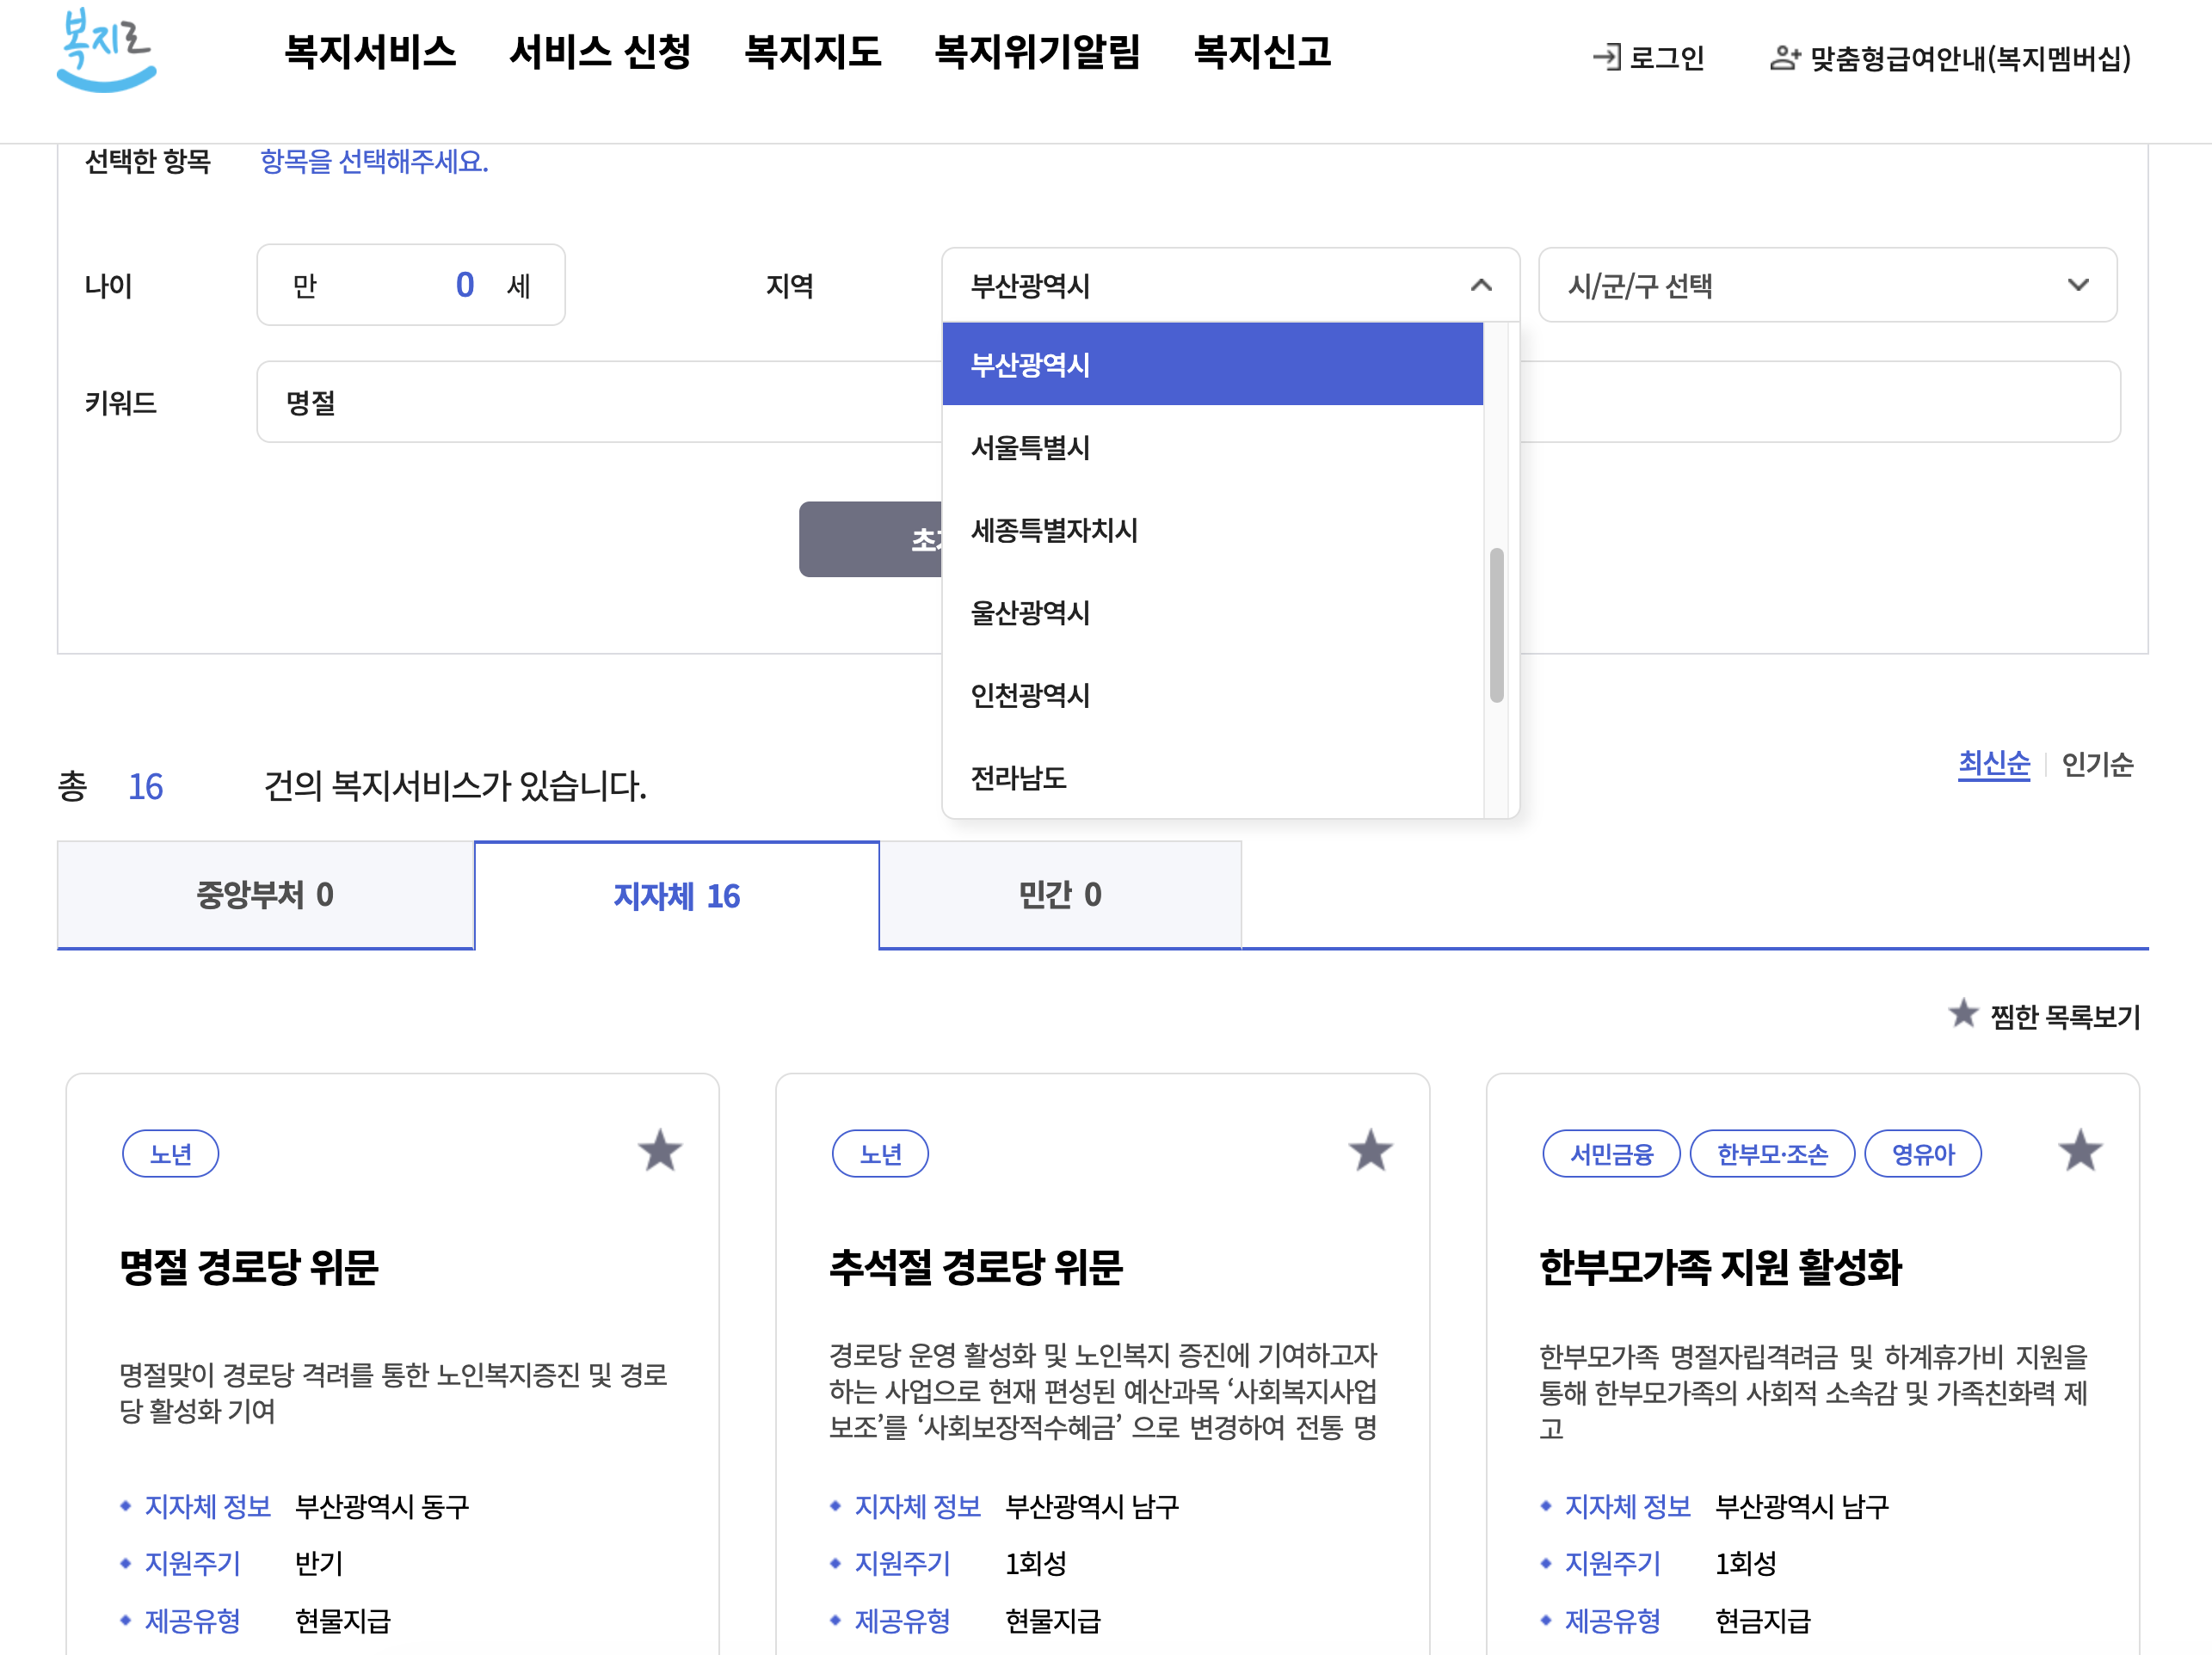This screenshot has width=2212, height=1655.
Task: Click the 노년 tag on first card
Action: [x=170, y=1154]
